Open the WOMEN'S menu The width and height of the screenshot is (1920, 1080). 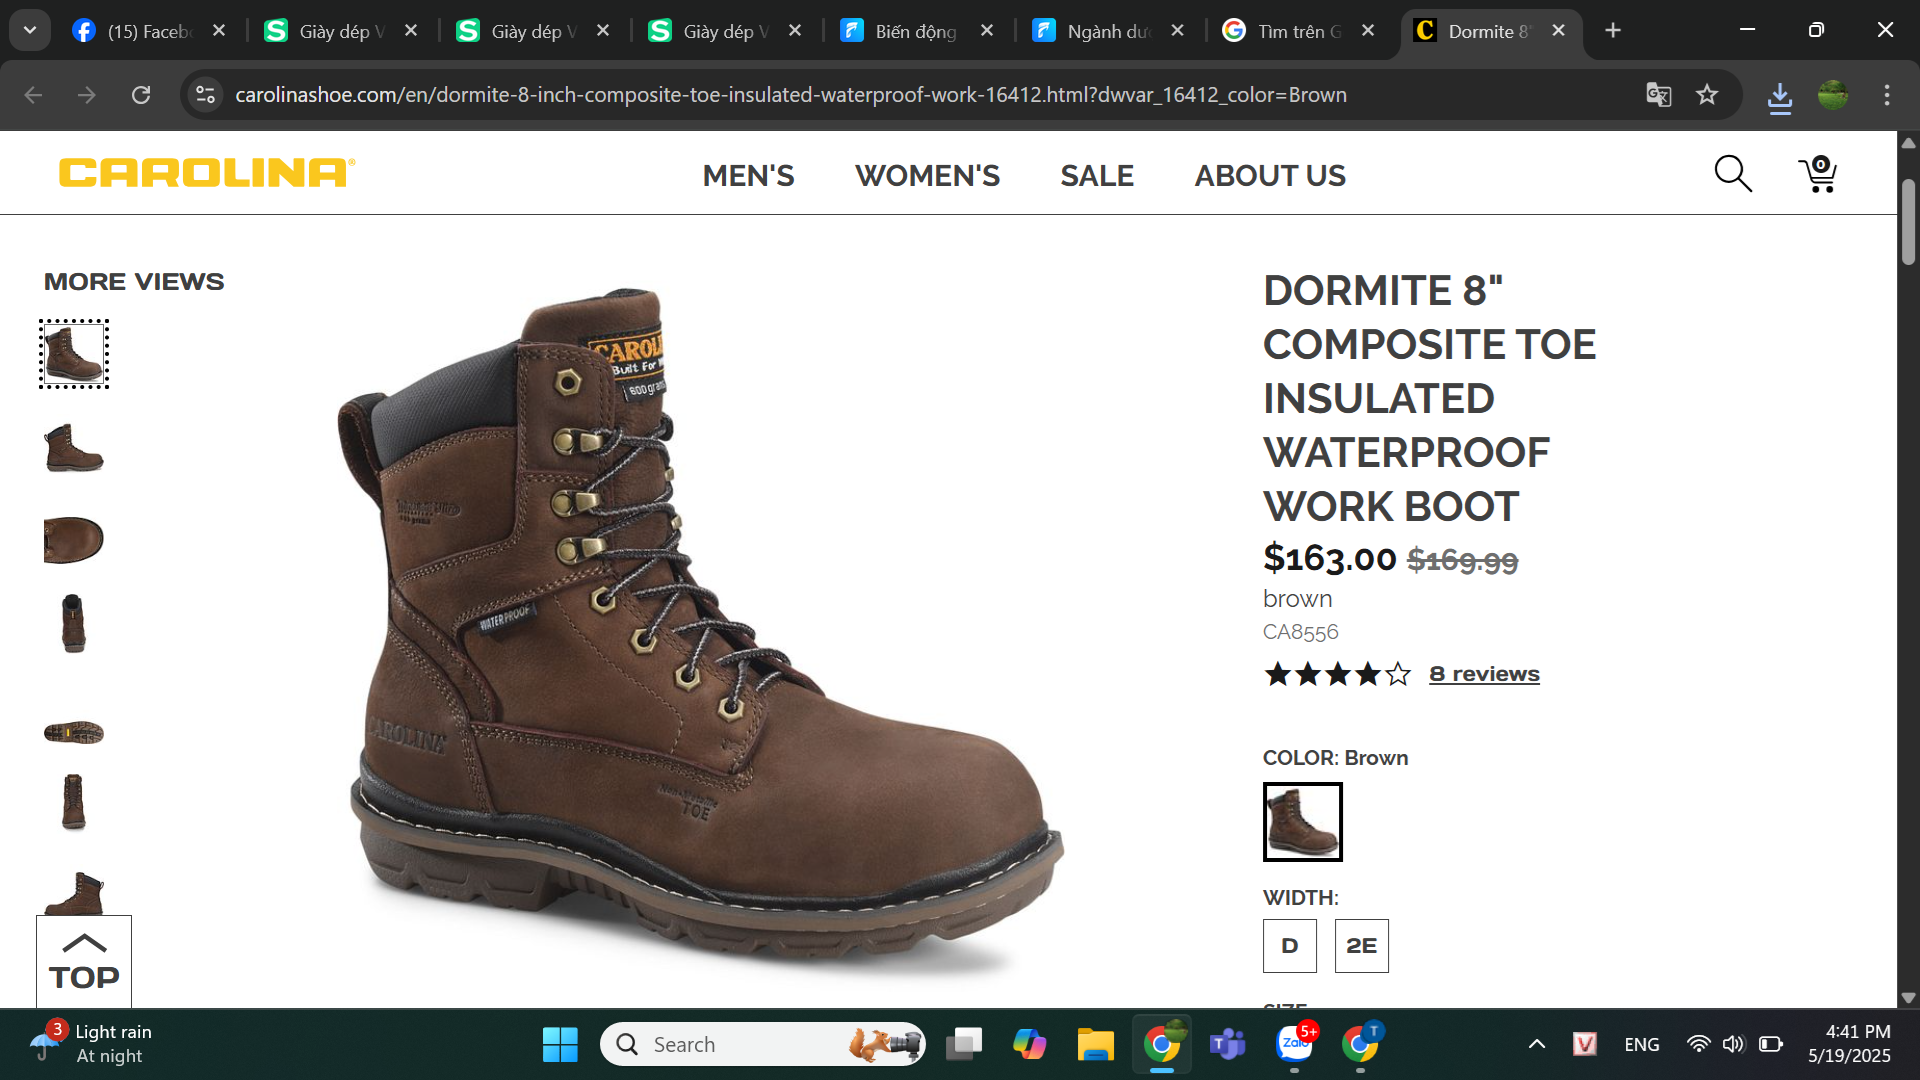pos(927,175)
